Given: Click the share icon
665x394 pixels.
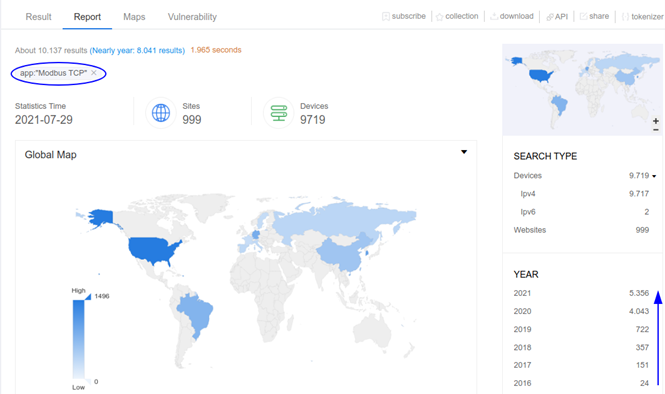Looking at the screenshot, I should tap(584, 16).
